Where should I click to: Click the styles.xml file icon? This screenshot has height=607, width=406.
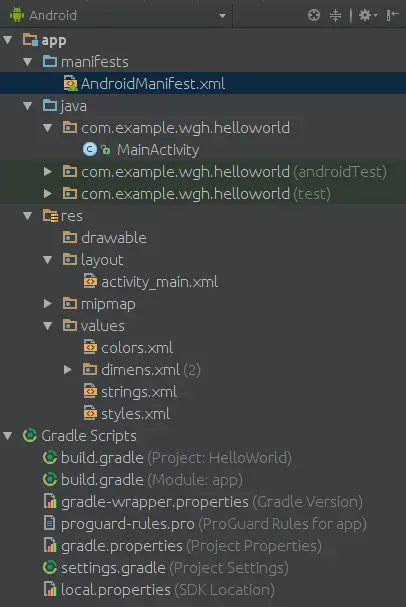[x=90, y=413]
